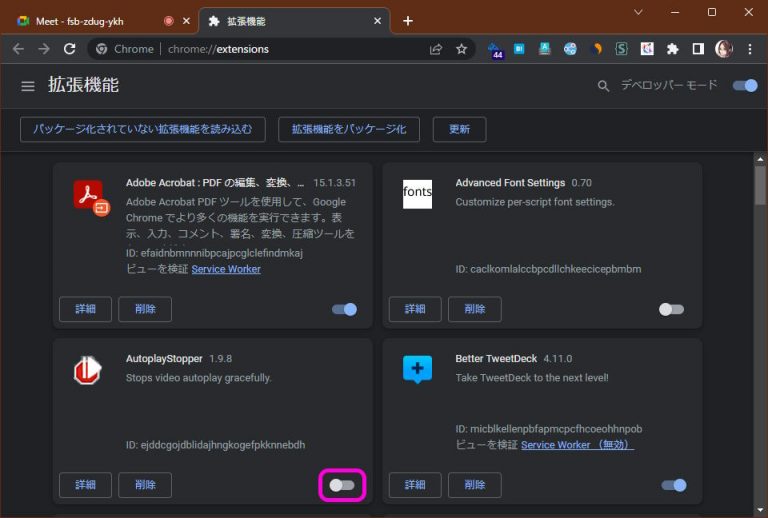Click the site info icon next to Chrome

point(101,49)
